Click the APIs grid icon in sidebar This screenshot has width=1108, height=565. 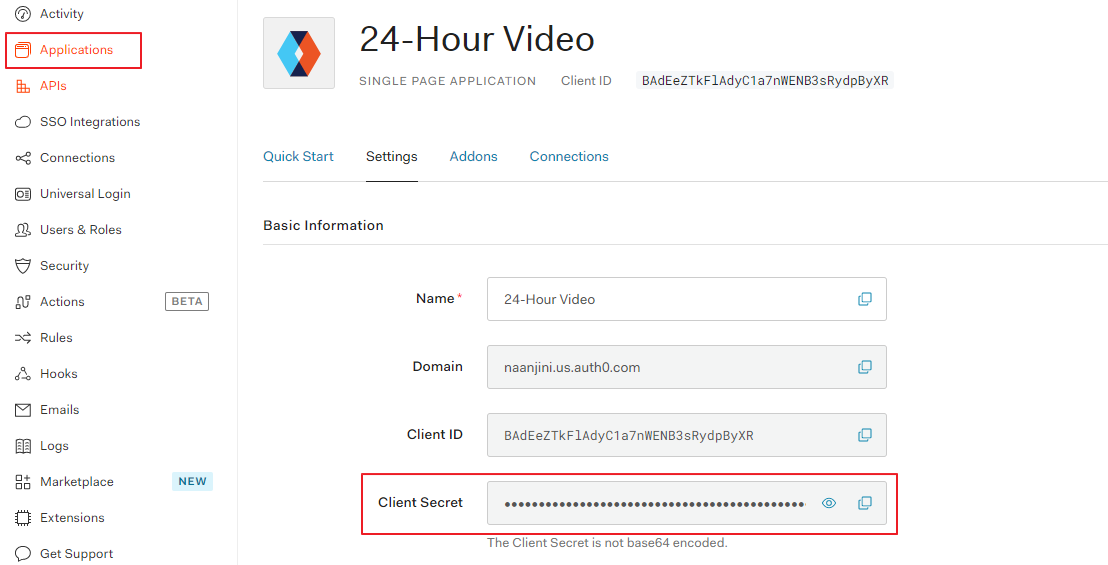click(23, 85)
